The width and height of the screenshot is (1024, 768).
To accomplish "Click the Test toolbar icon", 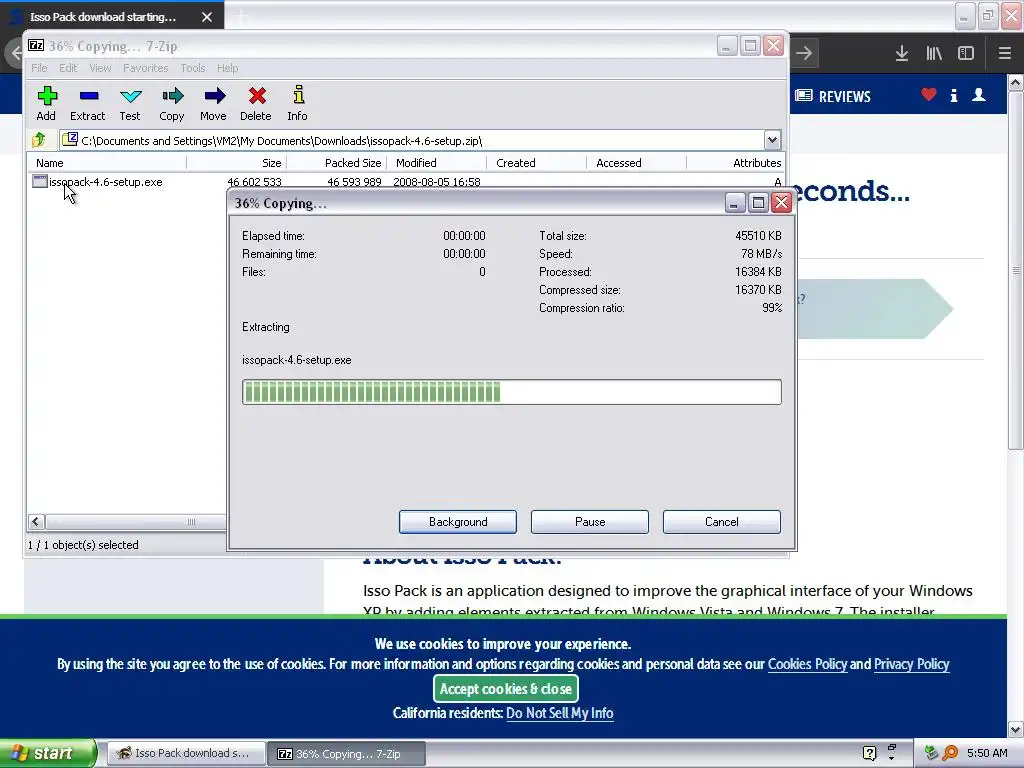I will [131, 96].
